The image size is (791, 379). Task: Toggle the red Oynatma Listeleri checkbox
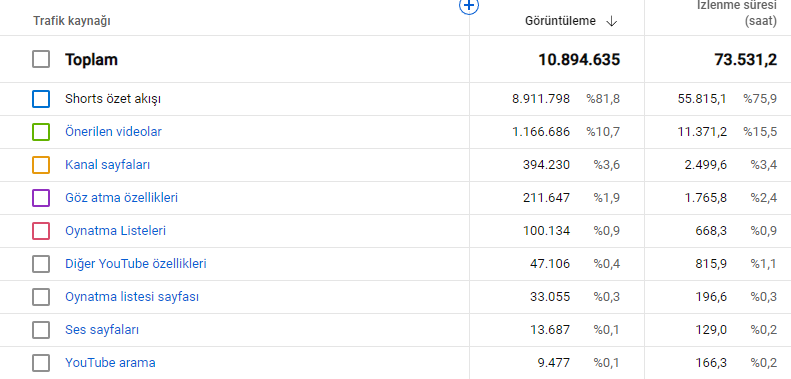click(x=41, y=231)
